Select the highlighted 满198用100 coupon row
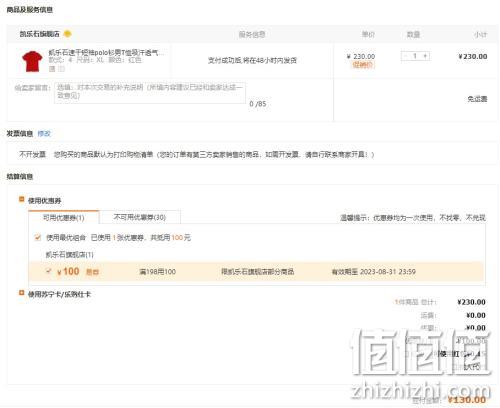The height and width of the screenshot is (408, 500). point(256,271)
